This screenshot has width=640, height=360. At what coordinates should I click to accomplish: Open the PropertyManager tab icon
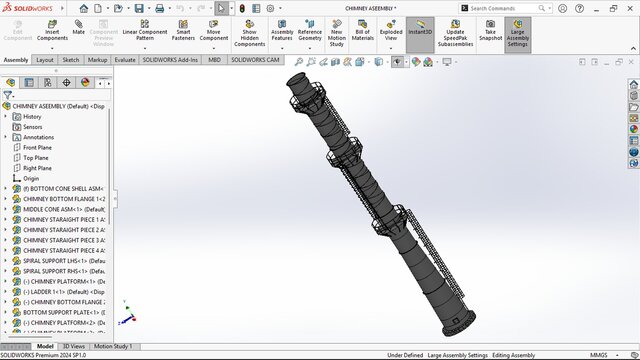click(29, 82)
